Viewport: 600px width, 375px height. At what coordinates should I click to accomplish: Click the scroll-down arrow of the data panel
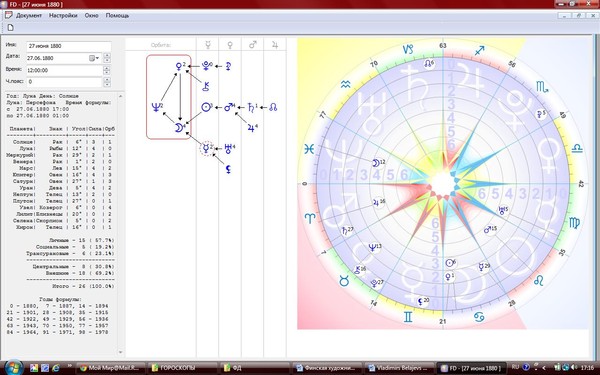[x=121, y=352]
